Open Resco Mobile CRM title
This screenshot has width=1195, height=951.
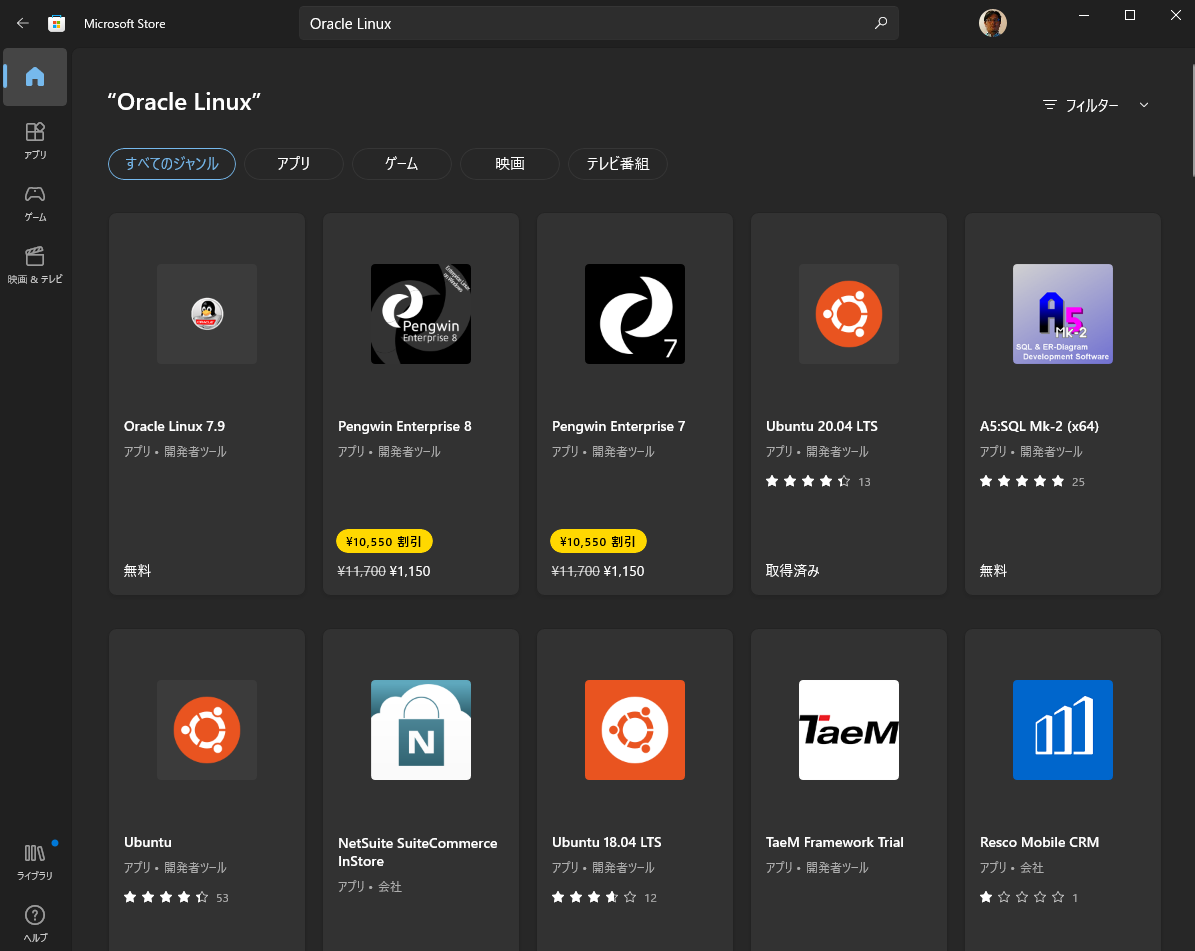[x=1039, y=843]
